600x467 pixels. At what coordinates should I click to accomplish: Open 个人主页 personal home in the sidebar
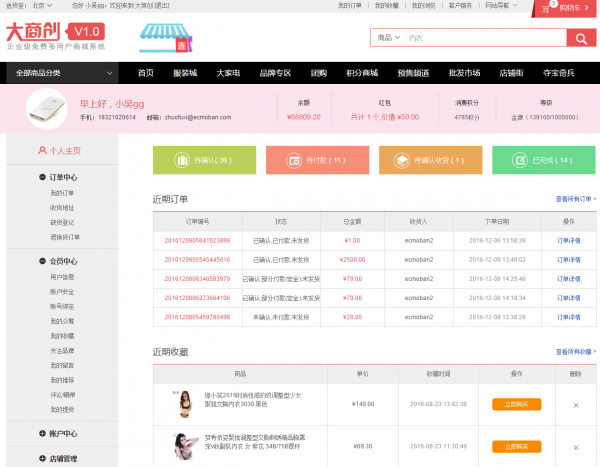60,151
